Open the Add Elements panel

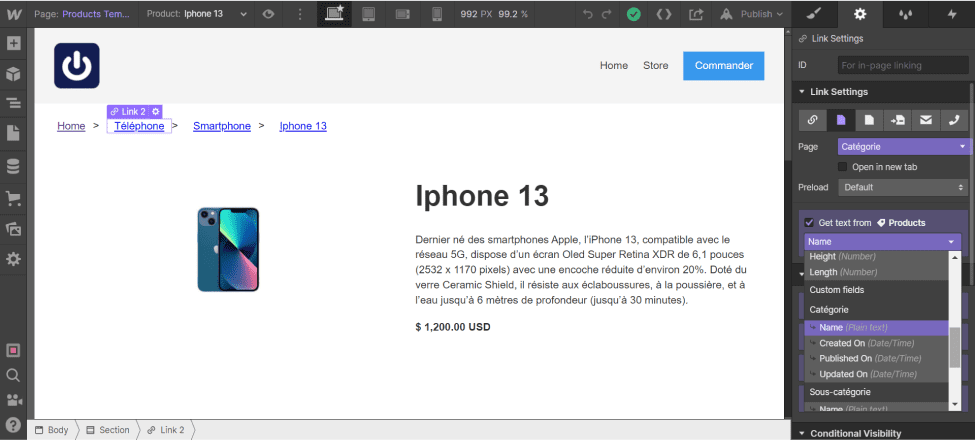[x=13, y=44]
